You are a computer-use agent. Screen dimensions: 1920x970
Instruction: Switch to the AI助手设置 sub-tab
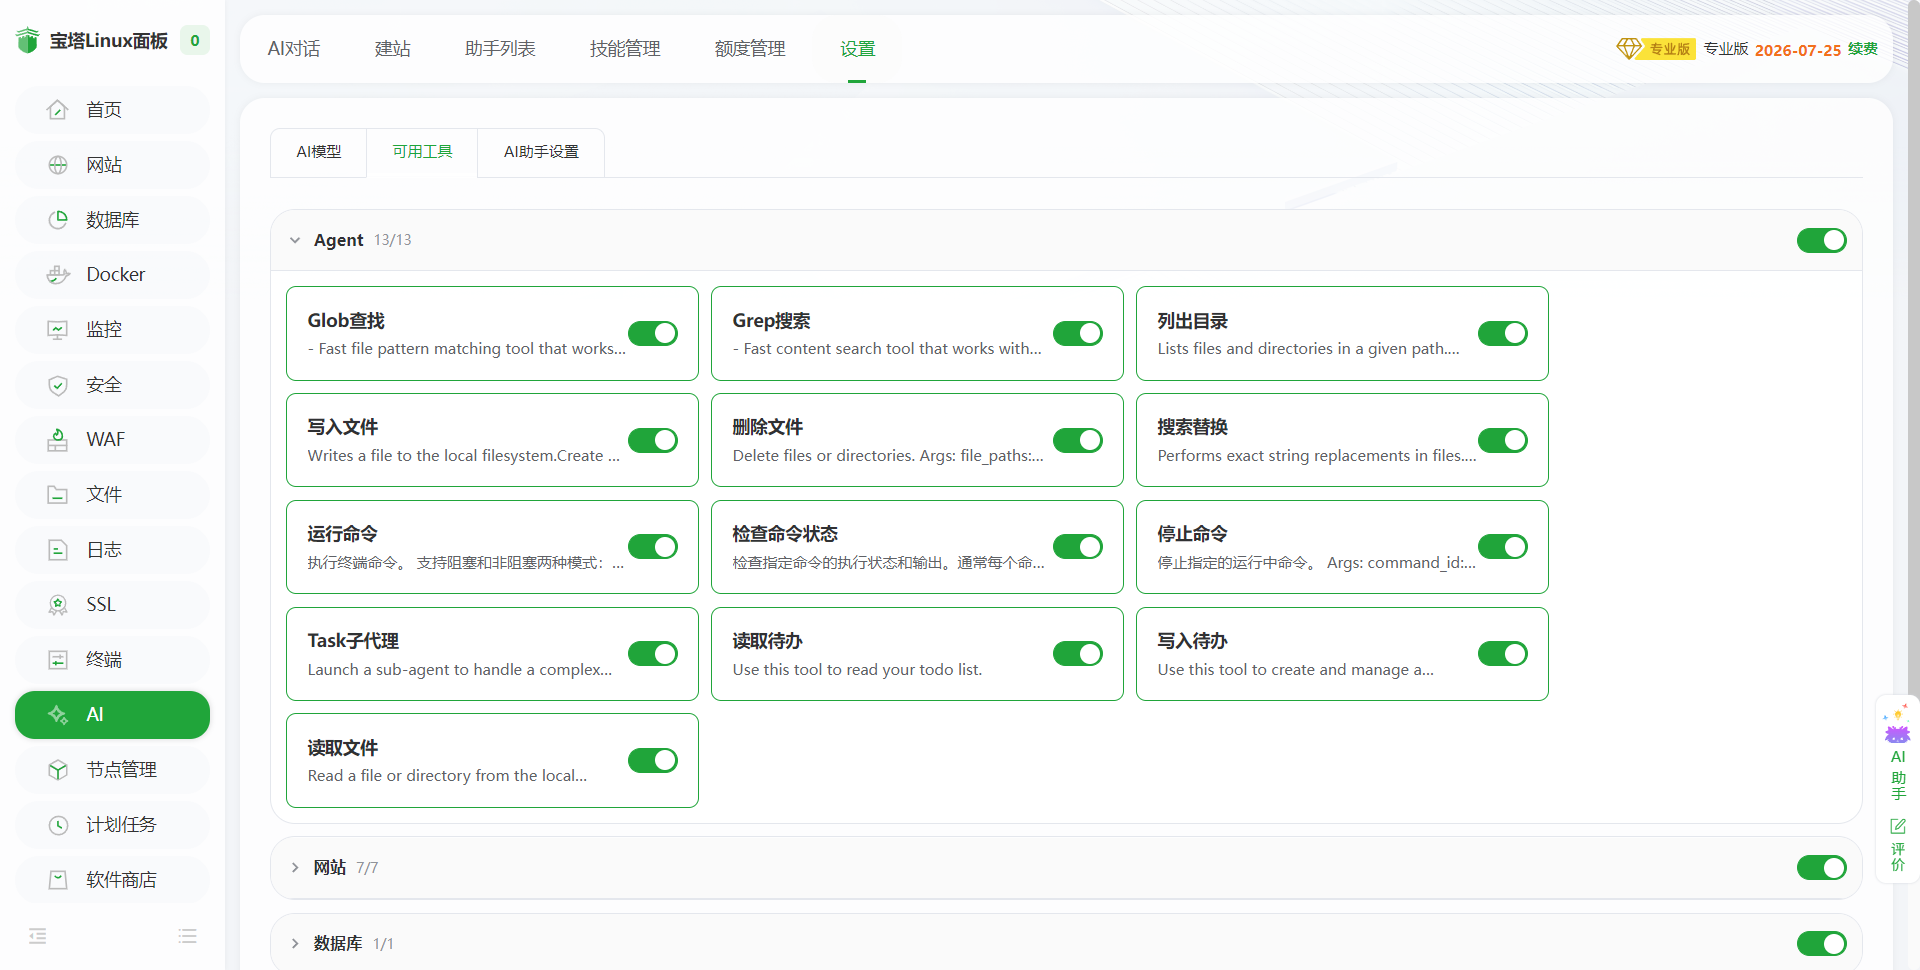click(x=541, y=152)
